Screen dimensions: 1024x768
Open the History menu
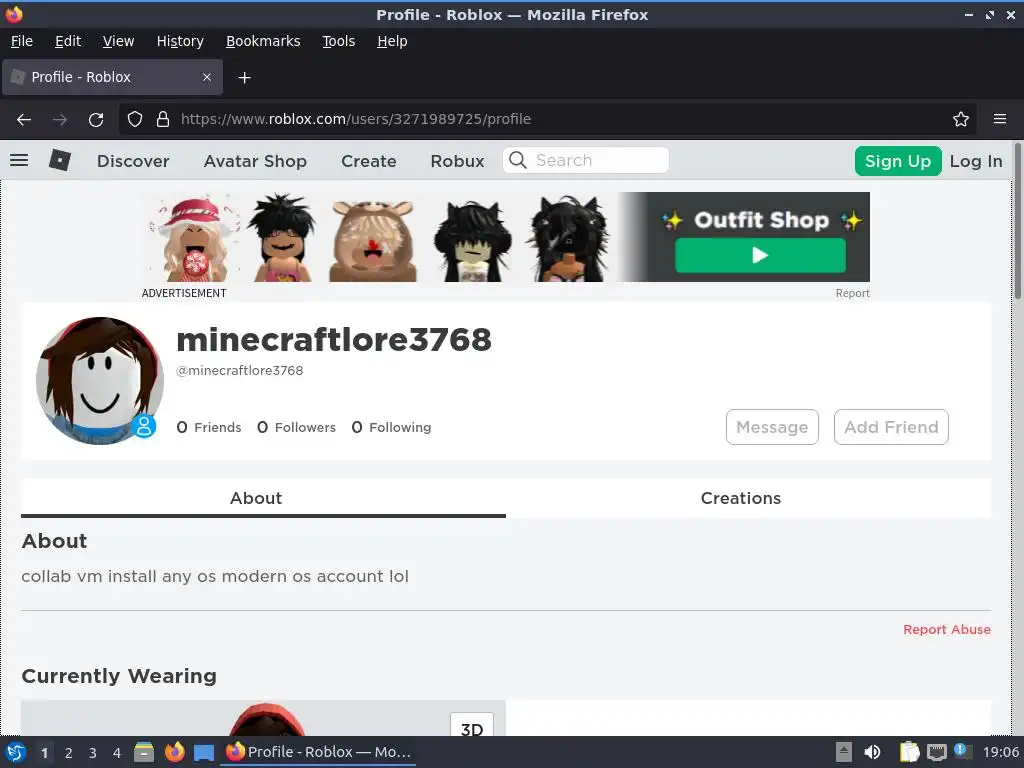pos(180,41)
